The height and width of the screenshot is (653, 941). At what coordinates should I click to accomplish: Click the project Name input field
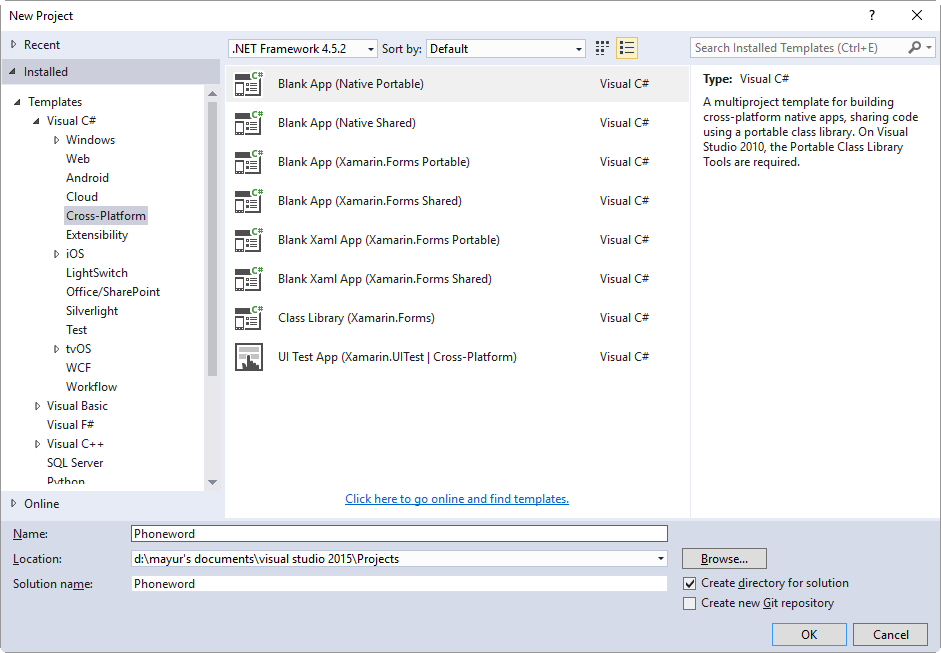[x=399, y=534]
